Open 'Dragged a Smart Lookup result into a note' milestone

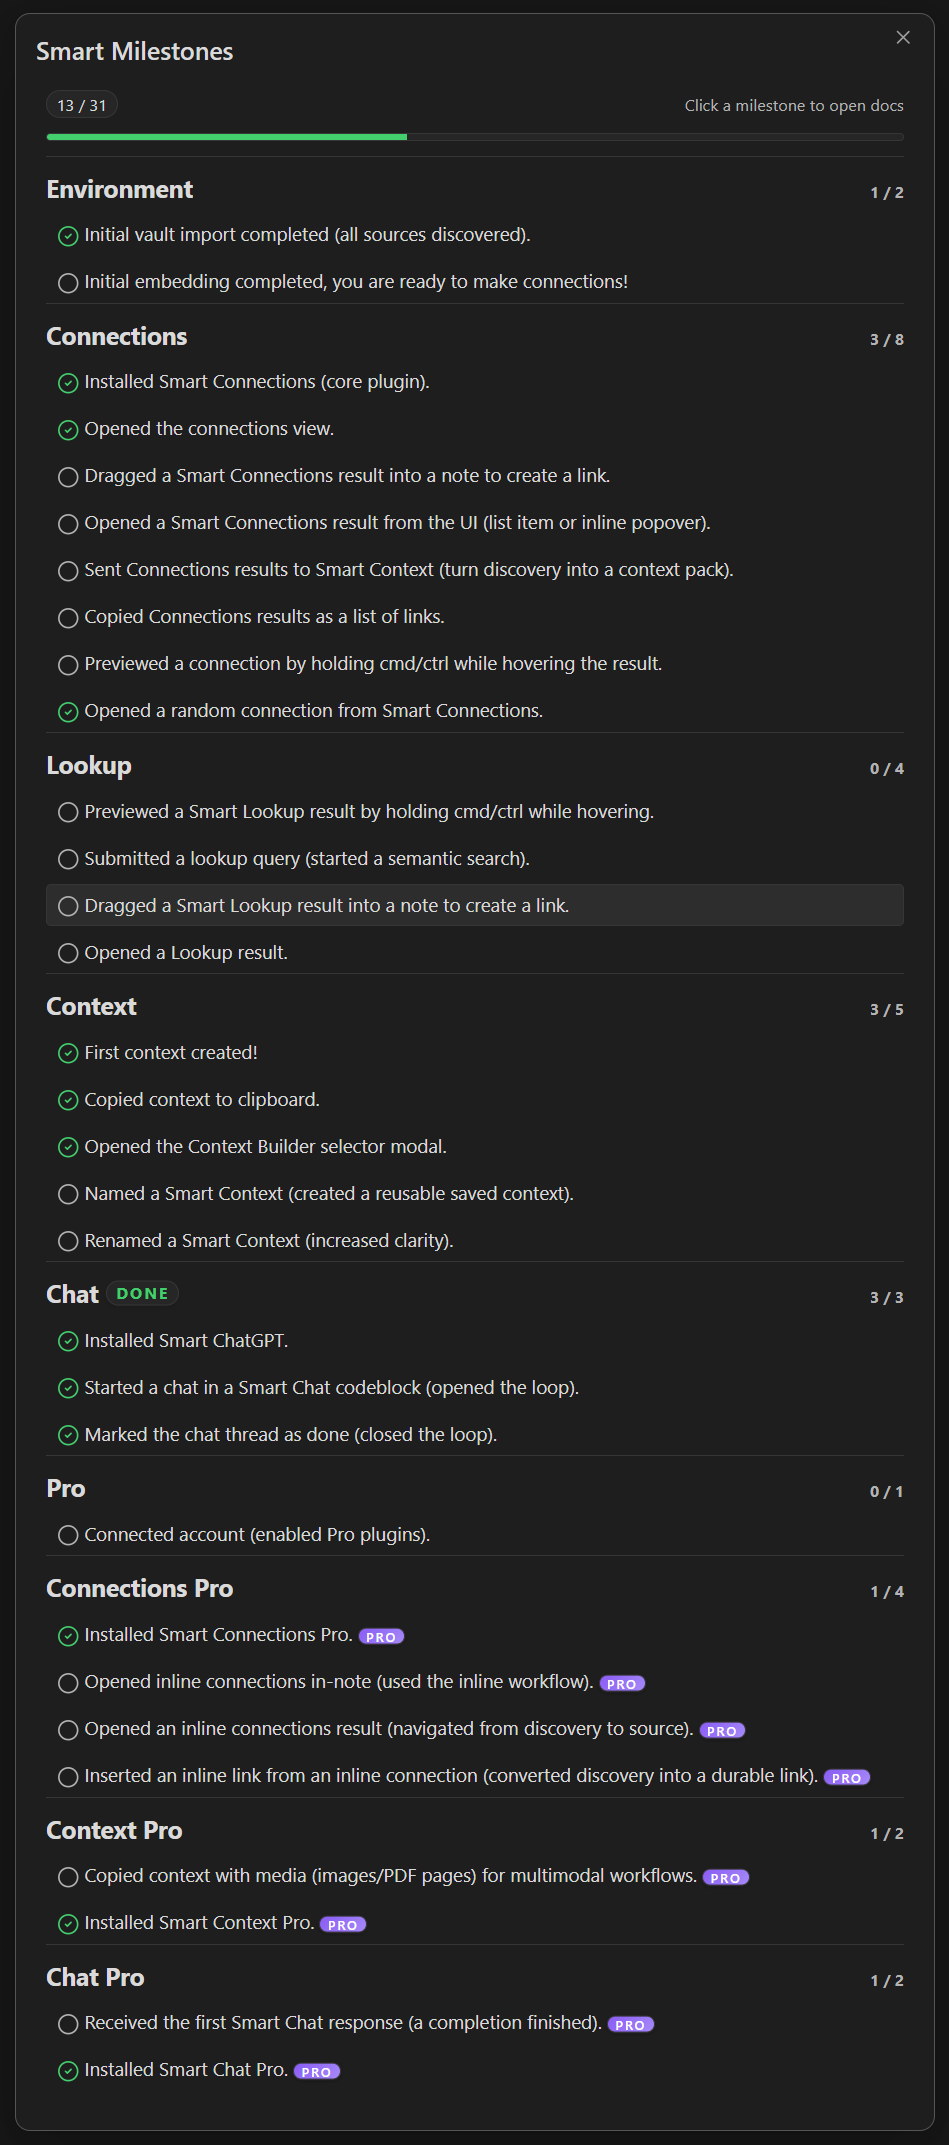pos(327,906)
